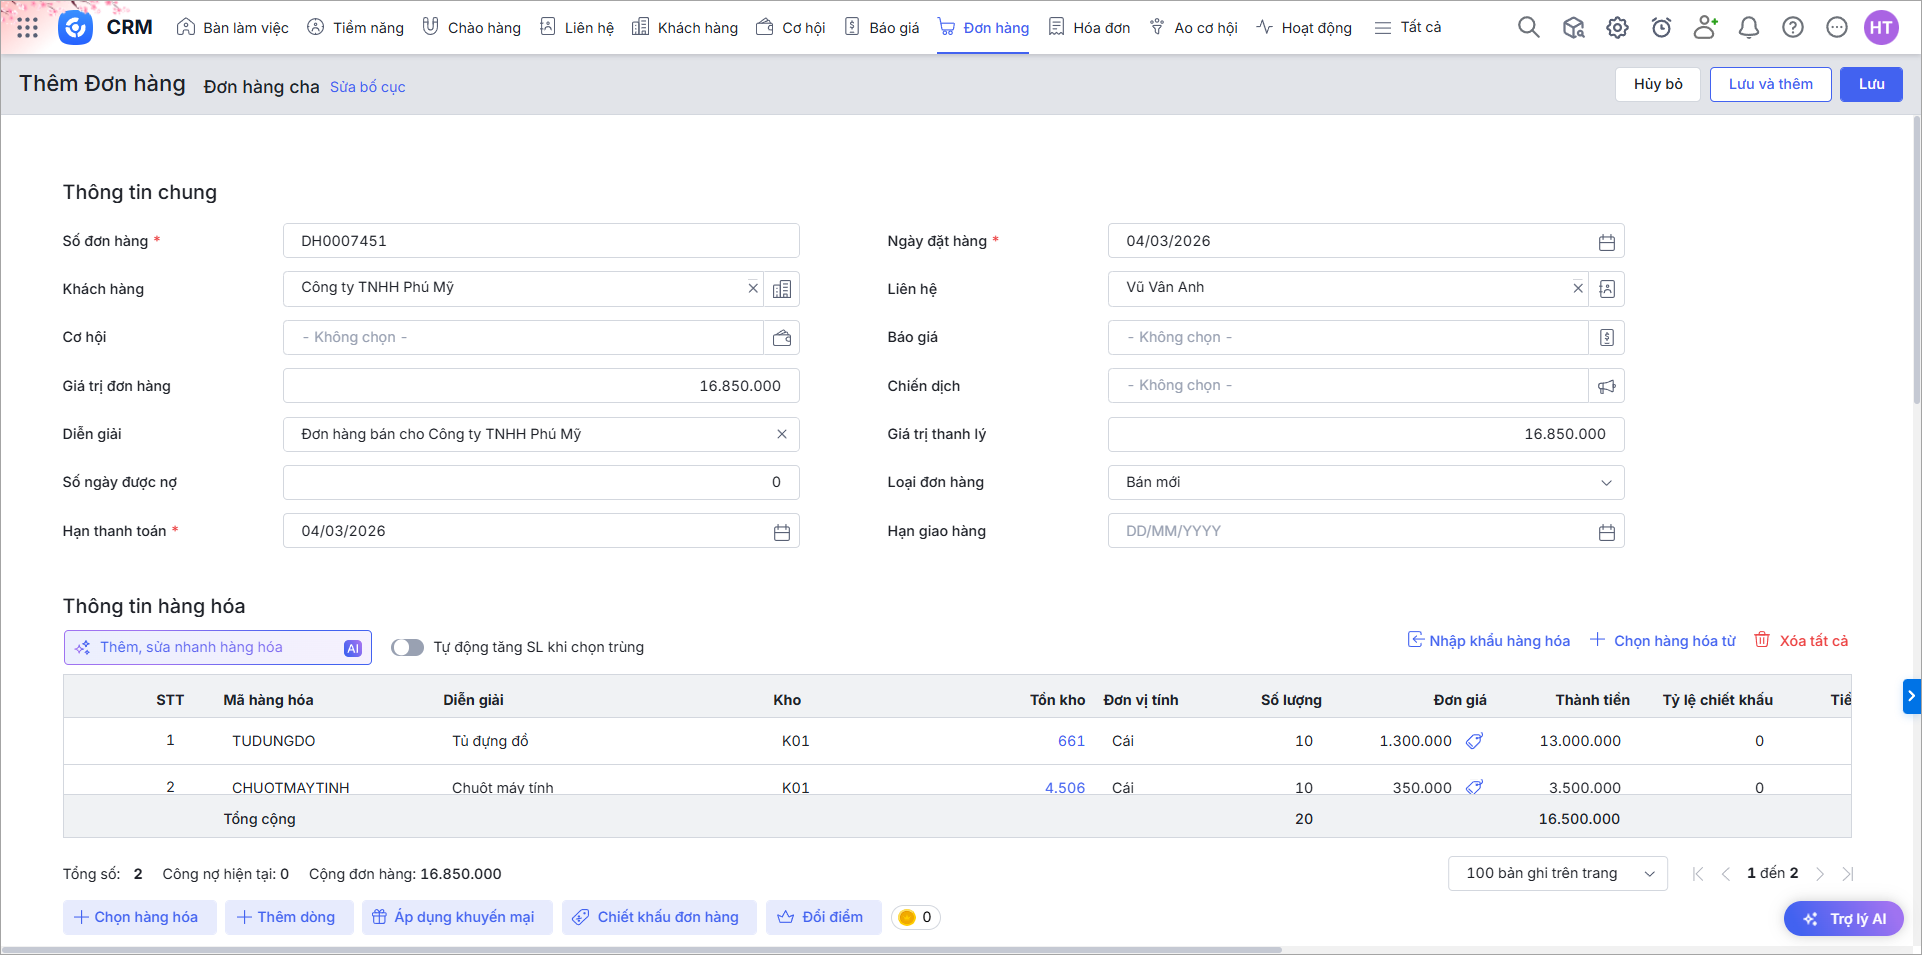Click Xóa tất cả to remove items
This screenshot has width=1922, height=955.
tap(1801, 641)
